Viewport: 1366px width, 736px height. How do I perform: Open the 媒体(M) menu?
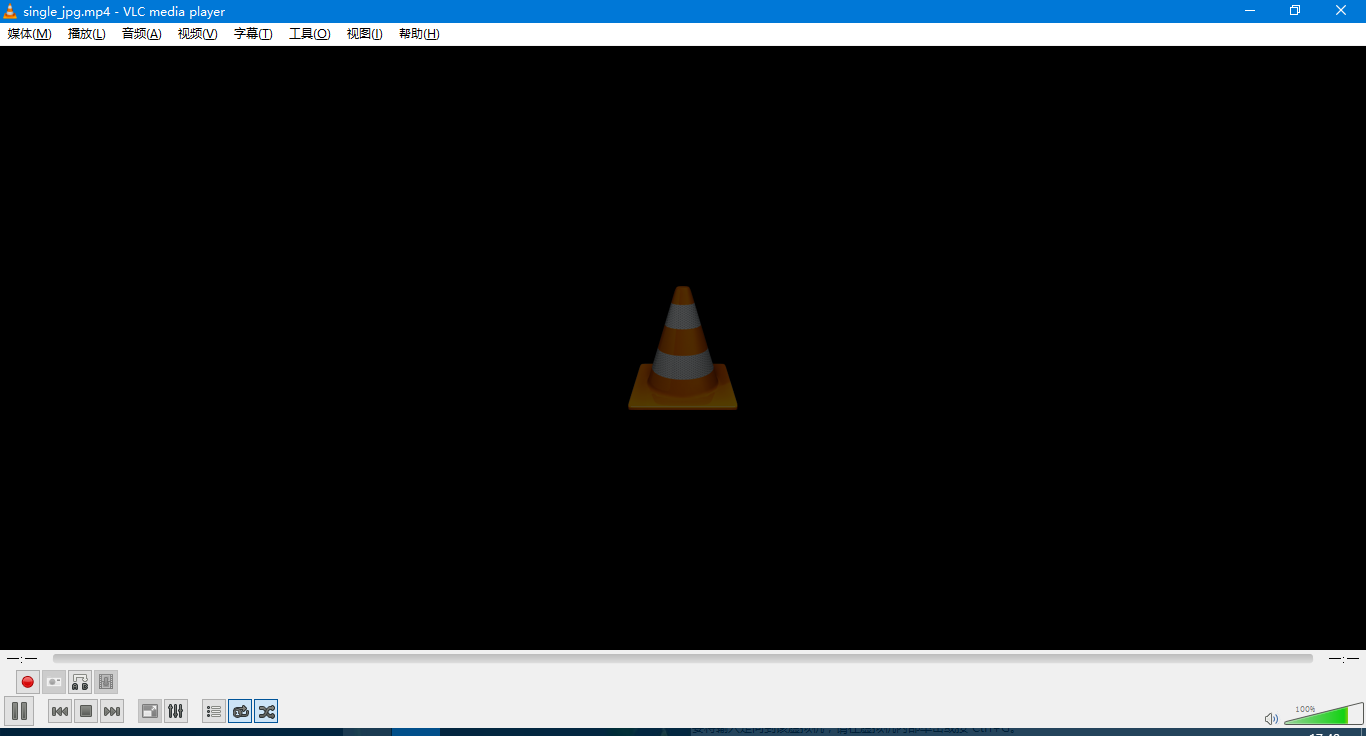click(x=29, y=34)
